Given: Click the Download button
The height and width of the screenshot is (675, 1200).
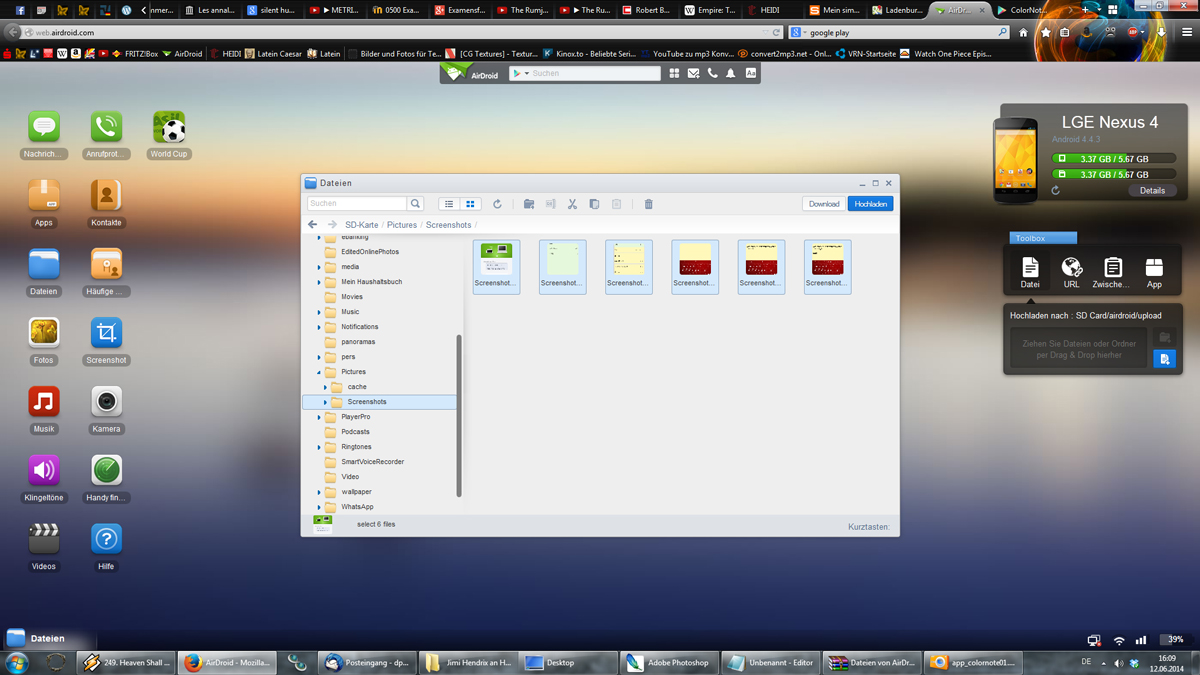Looking at the screenshot, I should (x=824, y=204).
